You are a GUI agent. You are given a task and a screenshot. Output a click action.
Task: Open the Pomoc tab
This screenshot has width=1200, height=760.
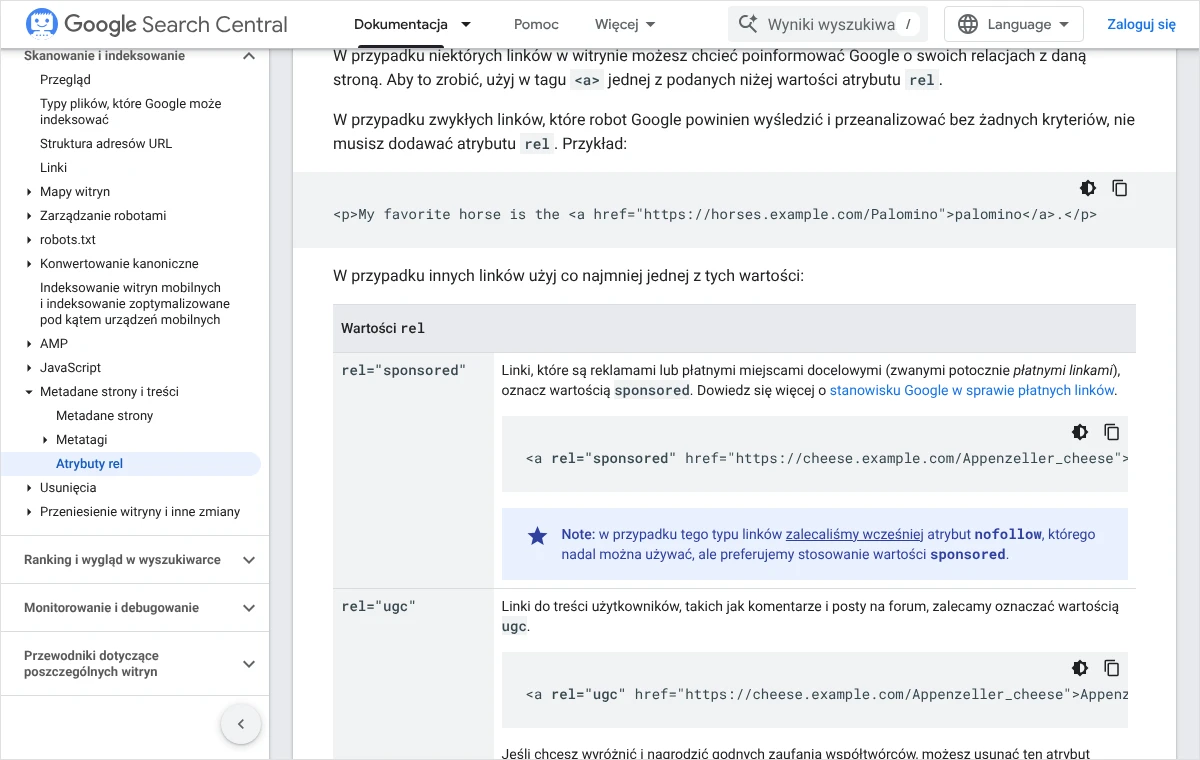(x=536, y=24)
